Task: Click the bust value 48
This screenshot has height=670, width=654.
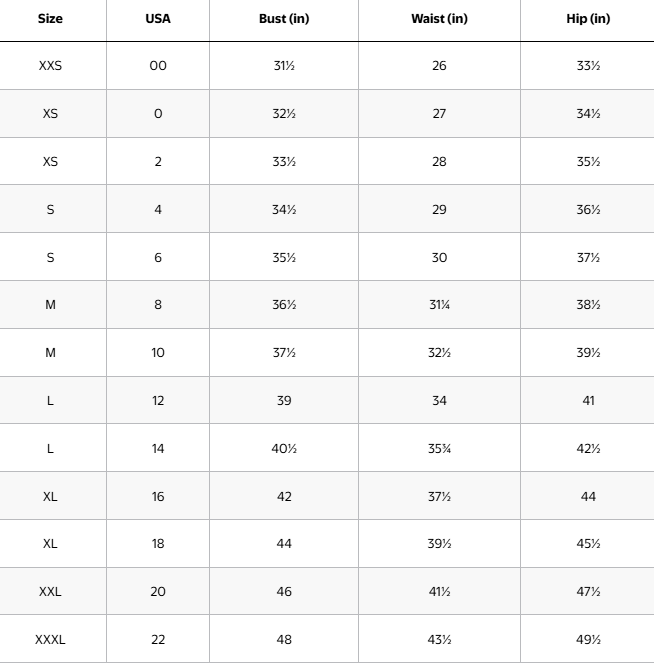Action: (284, 640)
